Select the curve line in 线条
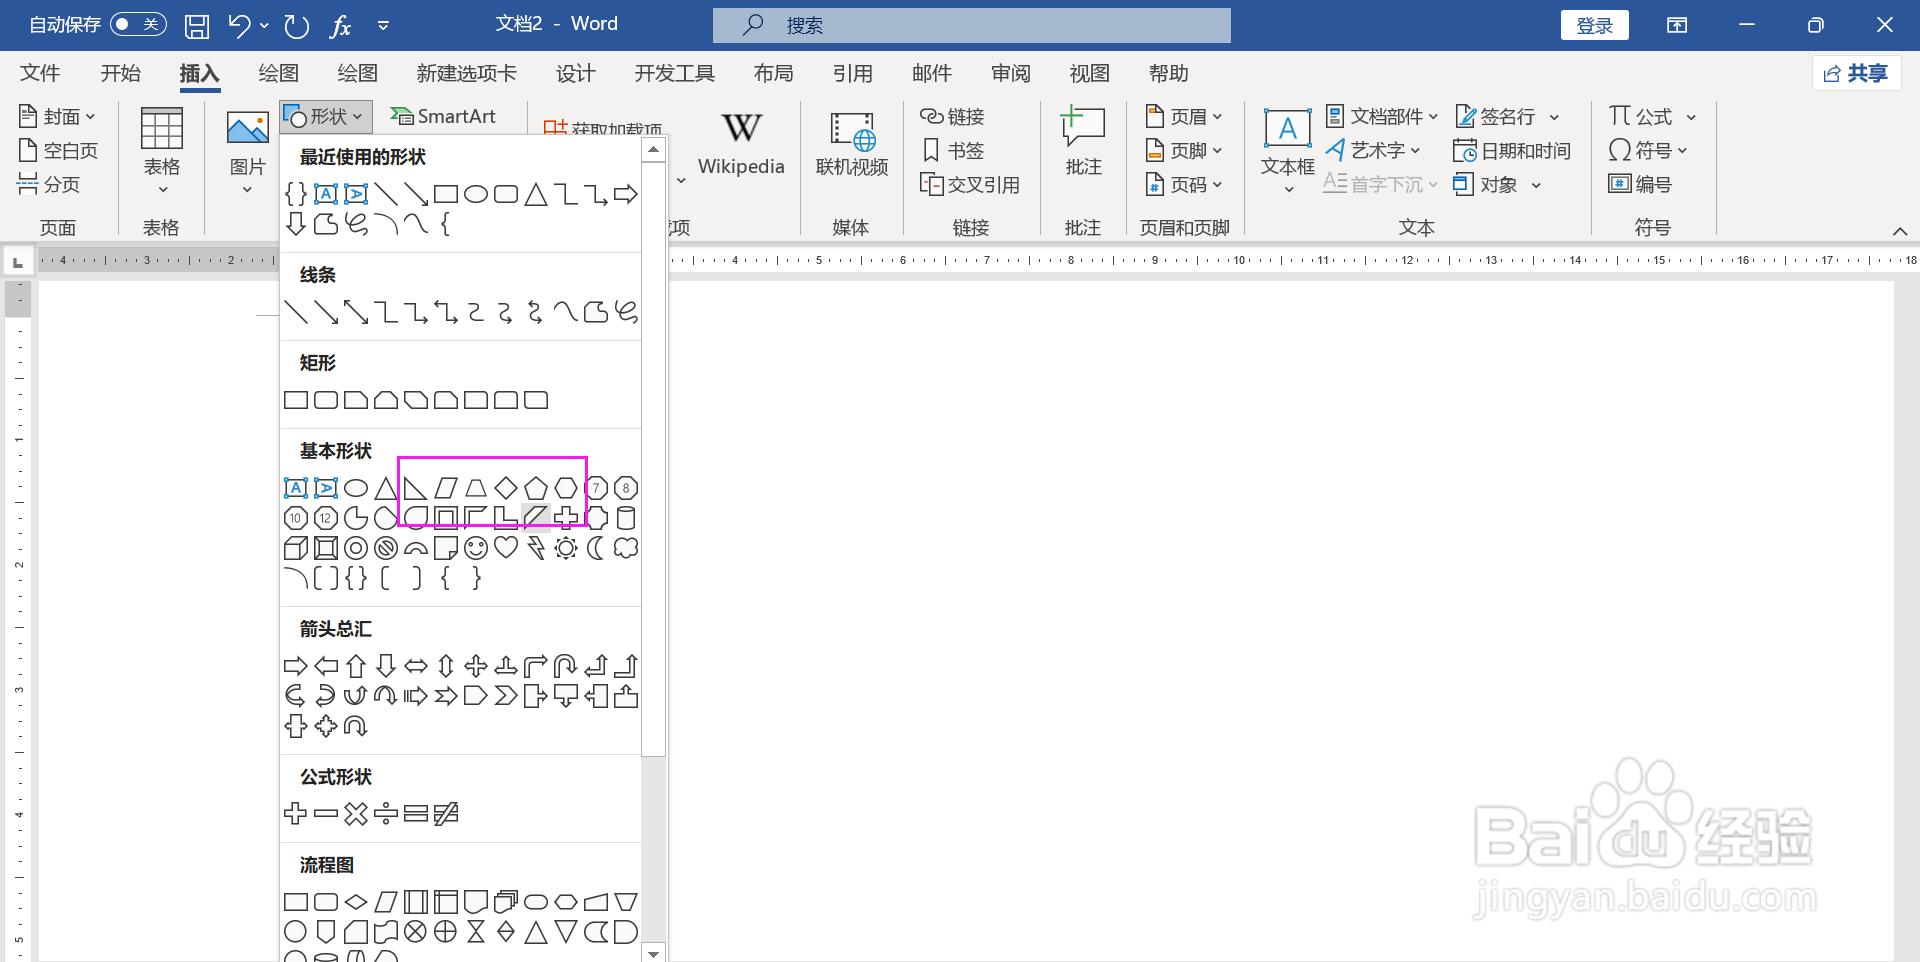Viewport: 1920px width, 962px height. coord(566,312)
